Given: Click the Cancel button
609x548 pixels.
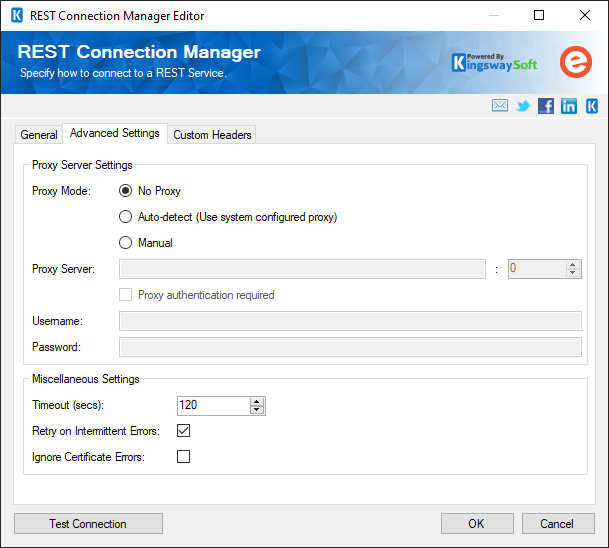Looking at the screenshot, I should (558, 524).
